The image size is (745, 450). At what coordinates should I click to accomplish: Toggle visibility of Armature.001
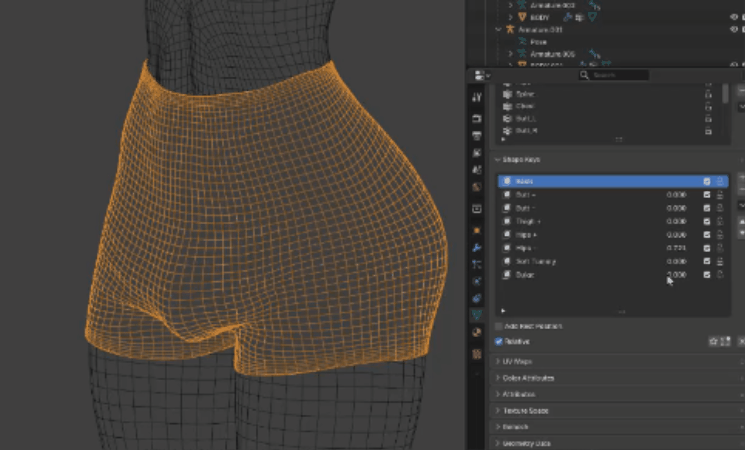click(x=734, y=29)
